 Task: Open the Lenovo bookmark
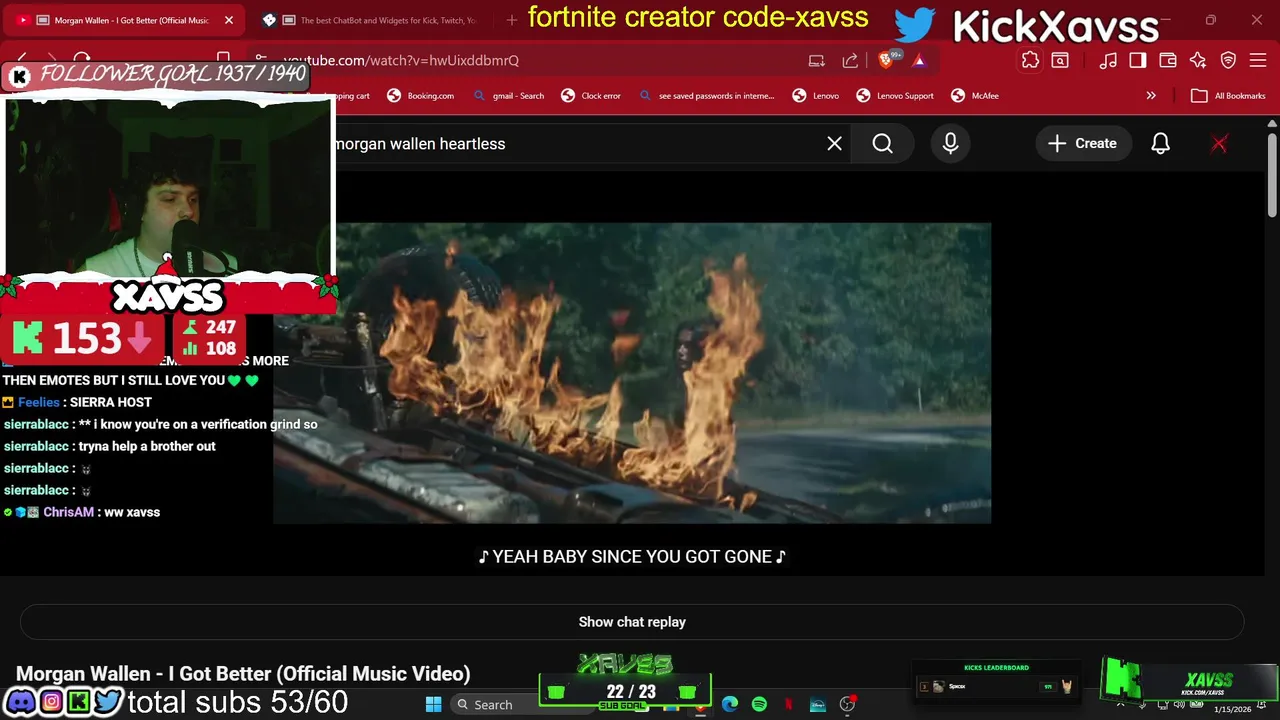[x=816, y=96]
